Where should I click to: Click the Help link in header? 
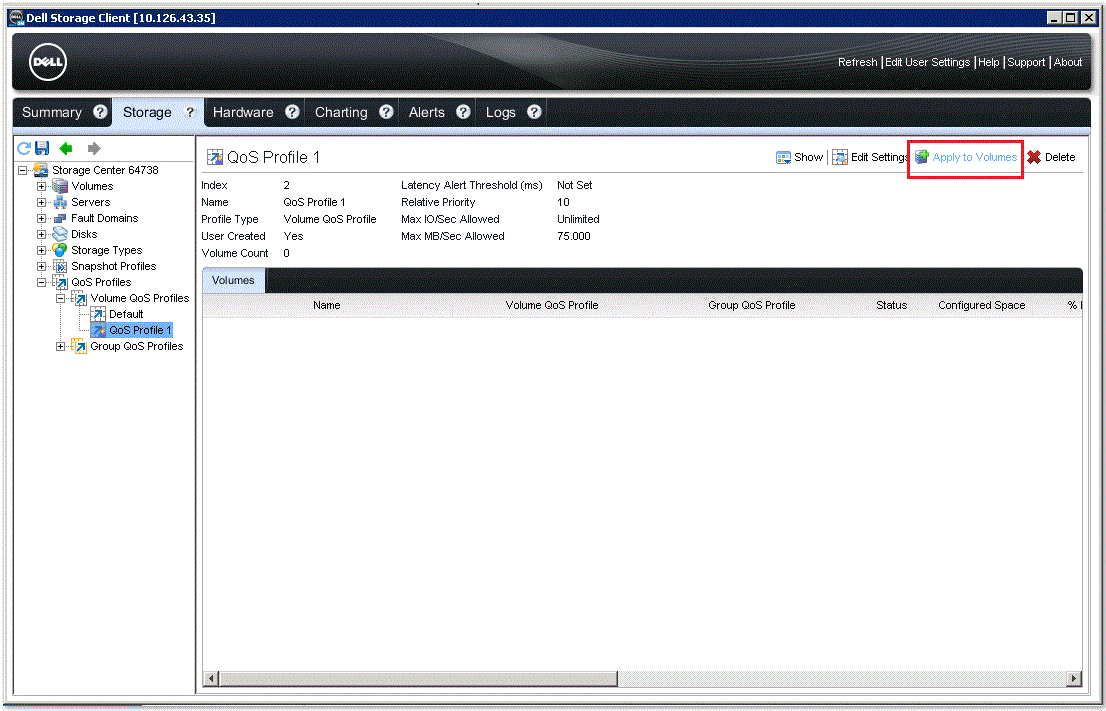989,62
